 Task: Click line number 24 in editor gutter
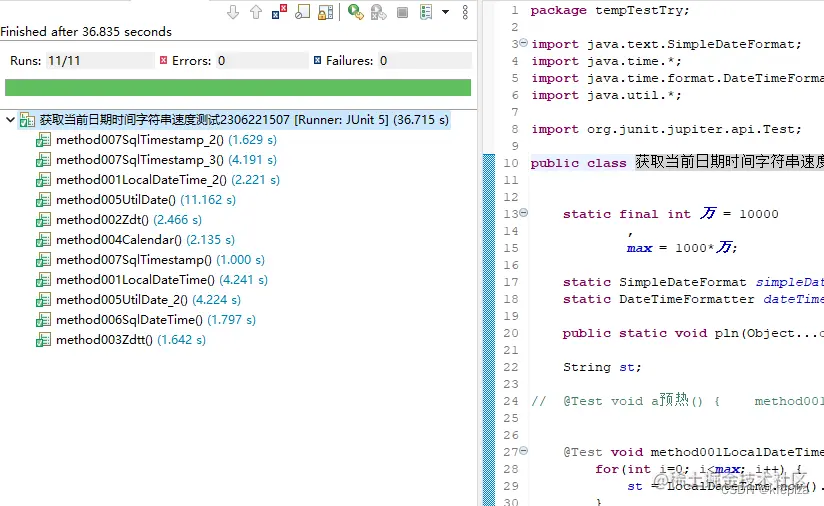(511, 401)
